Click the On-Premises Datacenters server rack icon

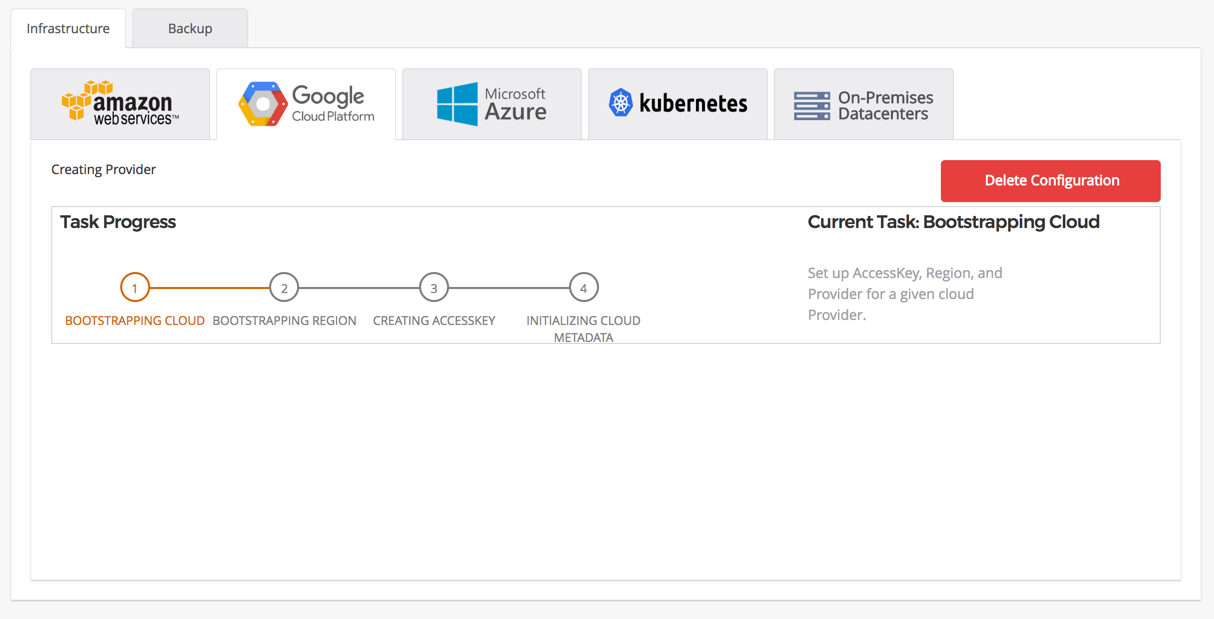(812, 105)
